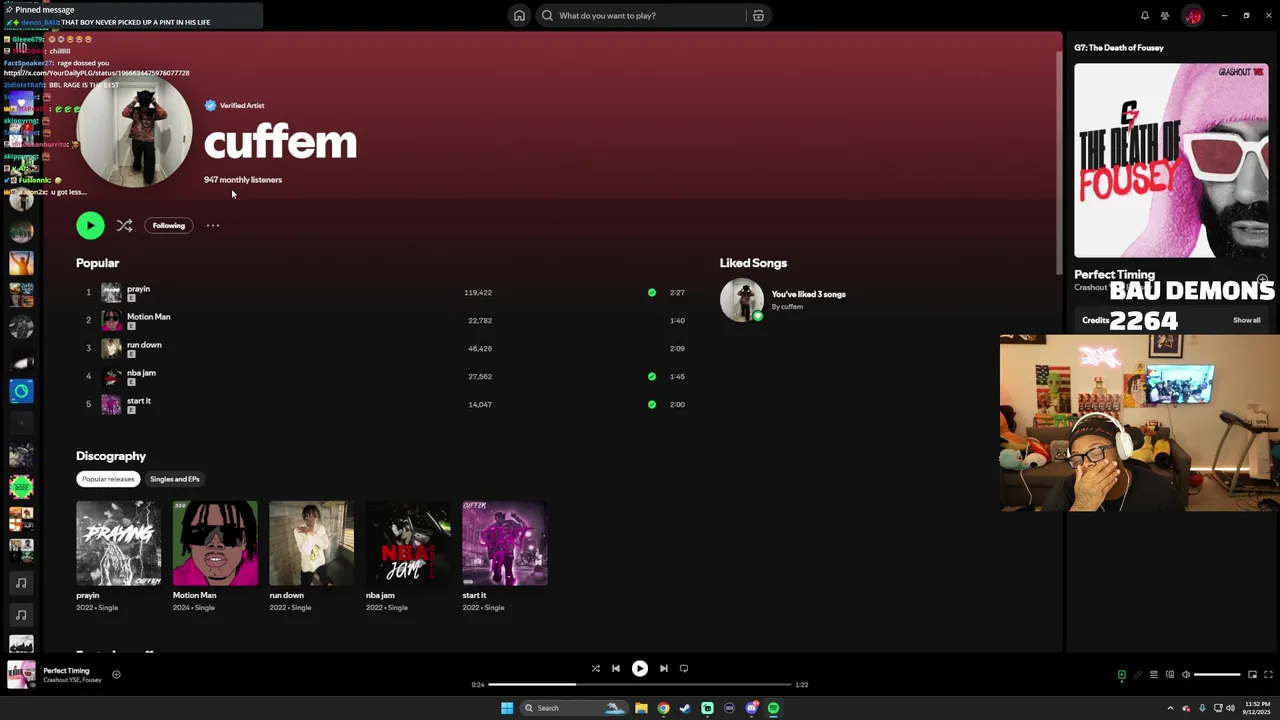The height and width of the screenshot is (720, 1280).
Task: Open Google Chrome from the taskbar
Action: click(x=663, y=708)
